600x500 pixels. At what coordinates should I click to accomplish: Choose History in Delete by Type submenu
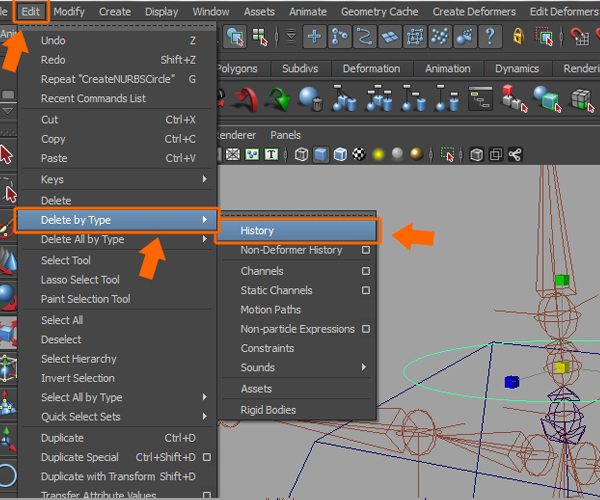coord(298,231)
